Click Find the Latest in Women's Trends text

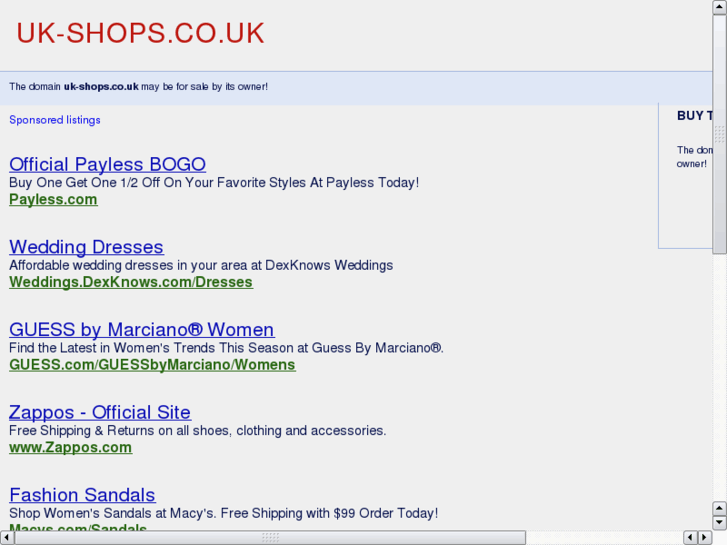226,348
